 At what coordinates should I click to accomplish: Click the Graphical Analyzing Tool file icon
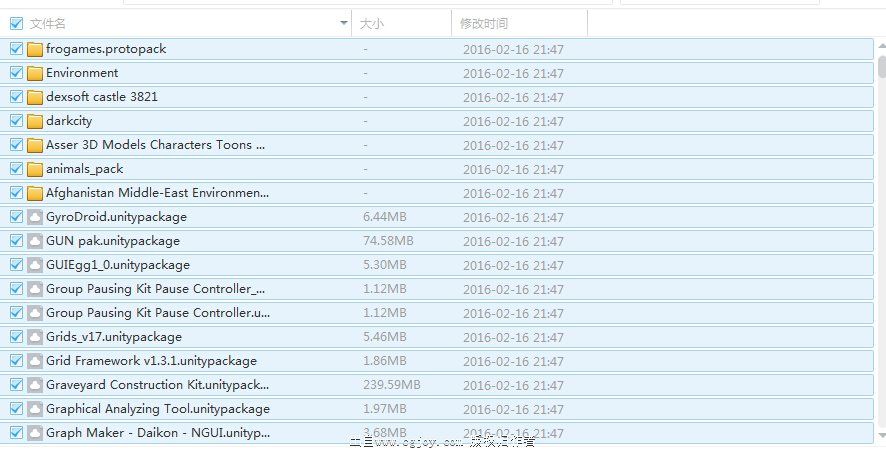34,409
